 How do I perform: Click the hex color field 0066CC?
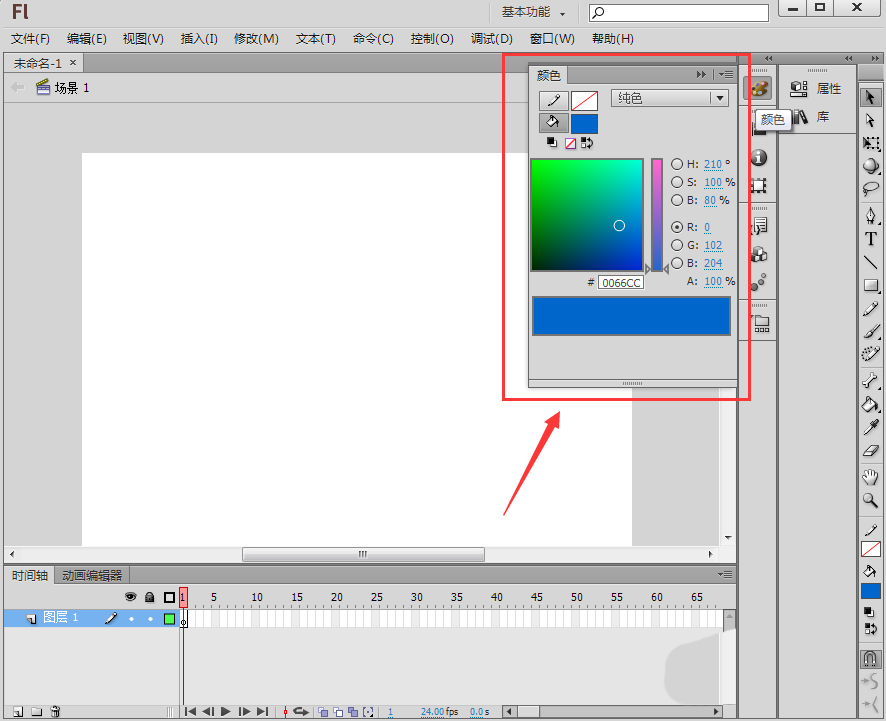coord(621,283)
